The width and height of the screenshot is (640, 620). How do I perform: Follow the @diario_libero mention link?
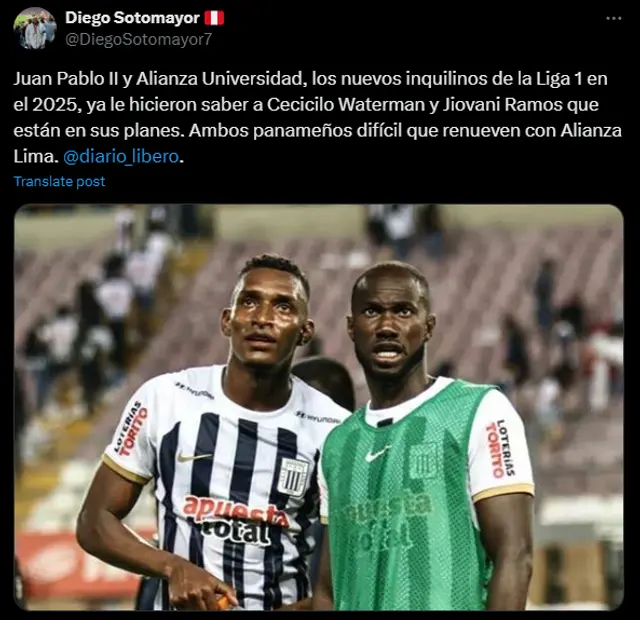(121, 157)
